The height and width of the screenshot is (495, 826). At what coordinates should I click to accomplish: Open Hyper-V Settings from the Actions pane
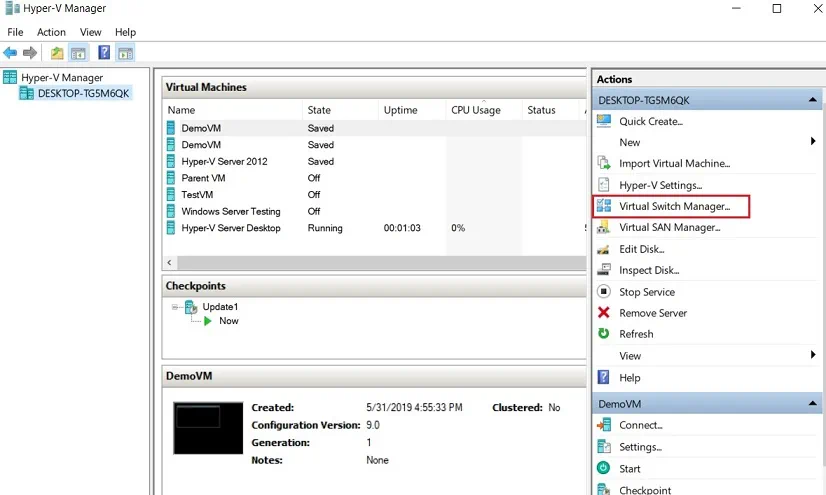pyautogui.click(x=660, y=185)
